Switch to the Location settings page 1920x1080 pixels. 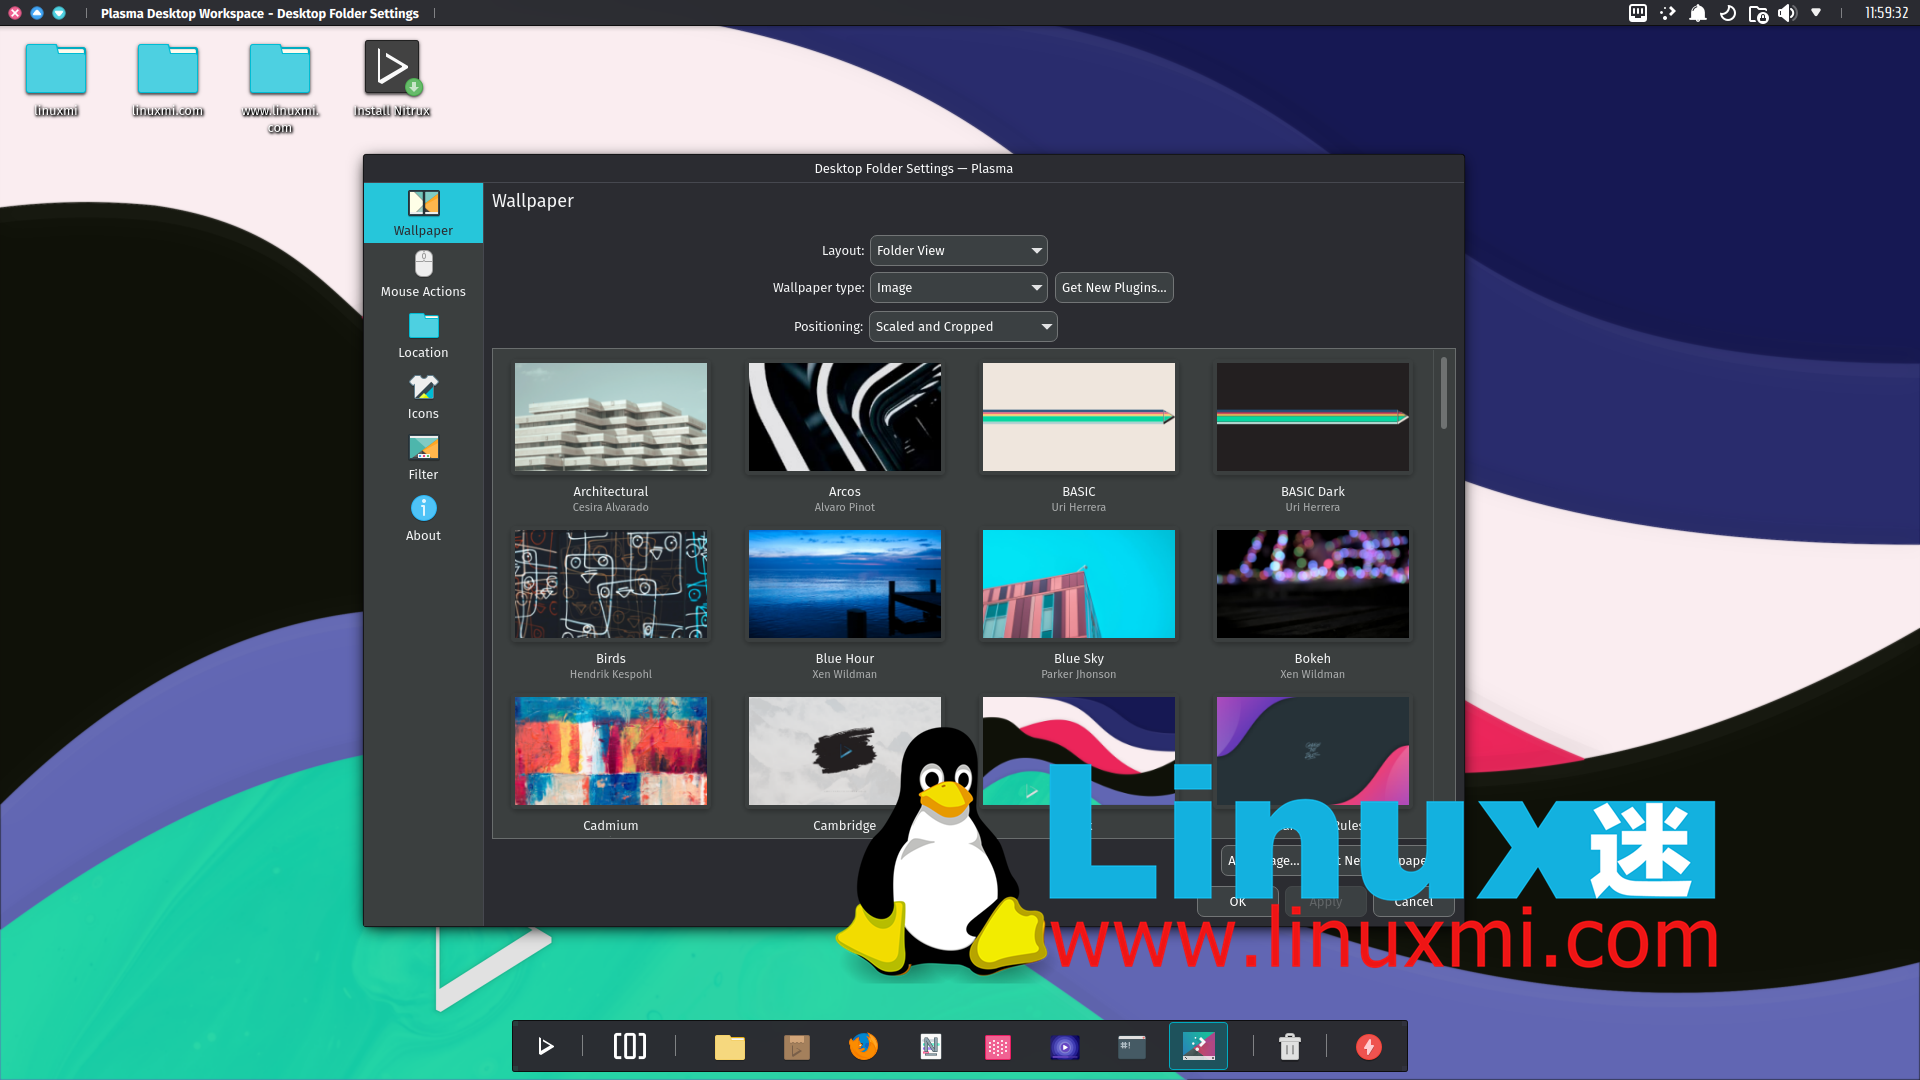coord(423,335)
